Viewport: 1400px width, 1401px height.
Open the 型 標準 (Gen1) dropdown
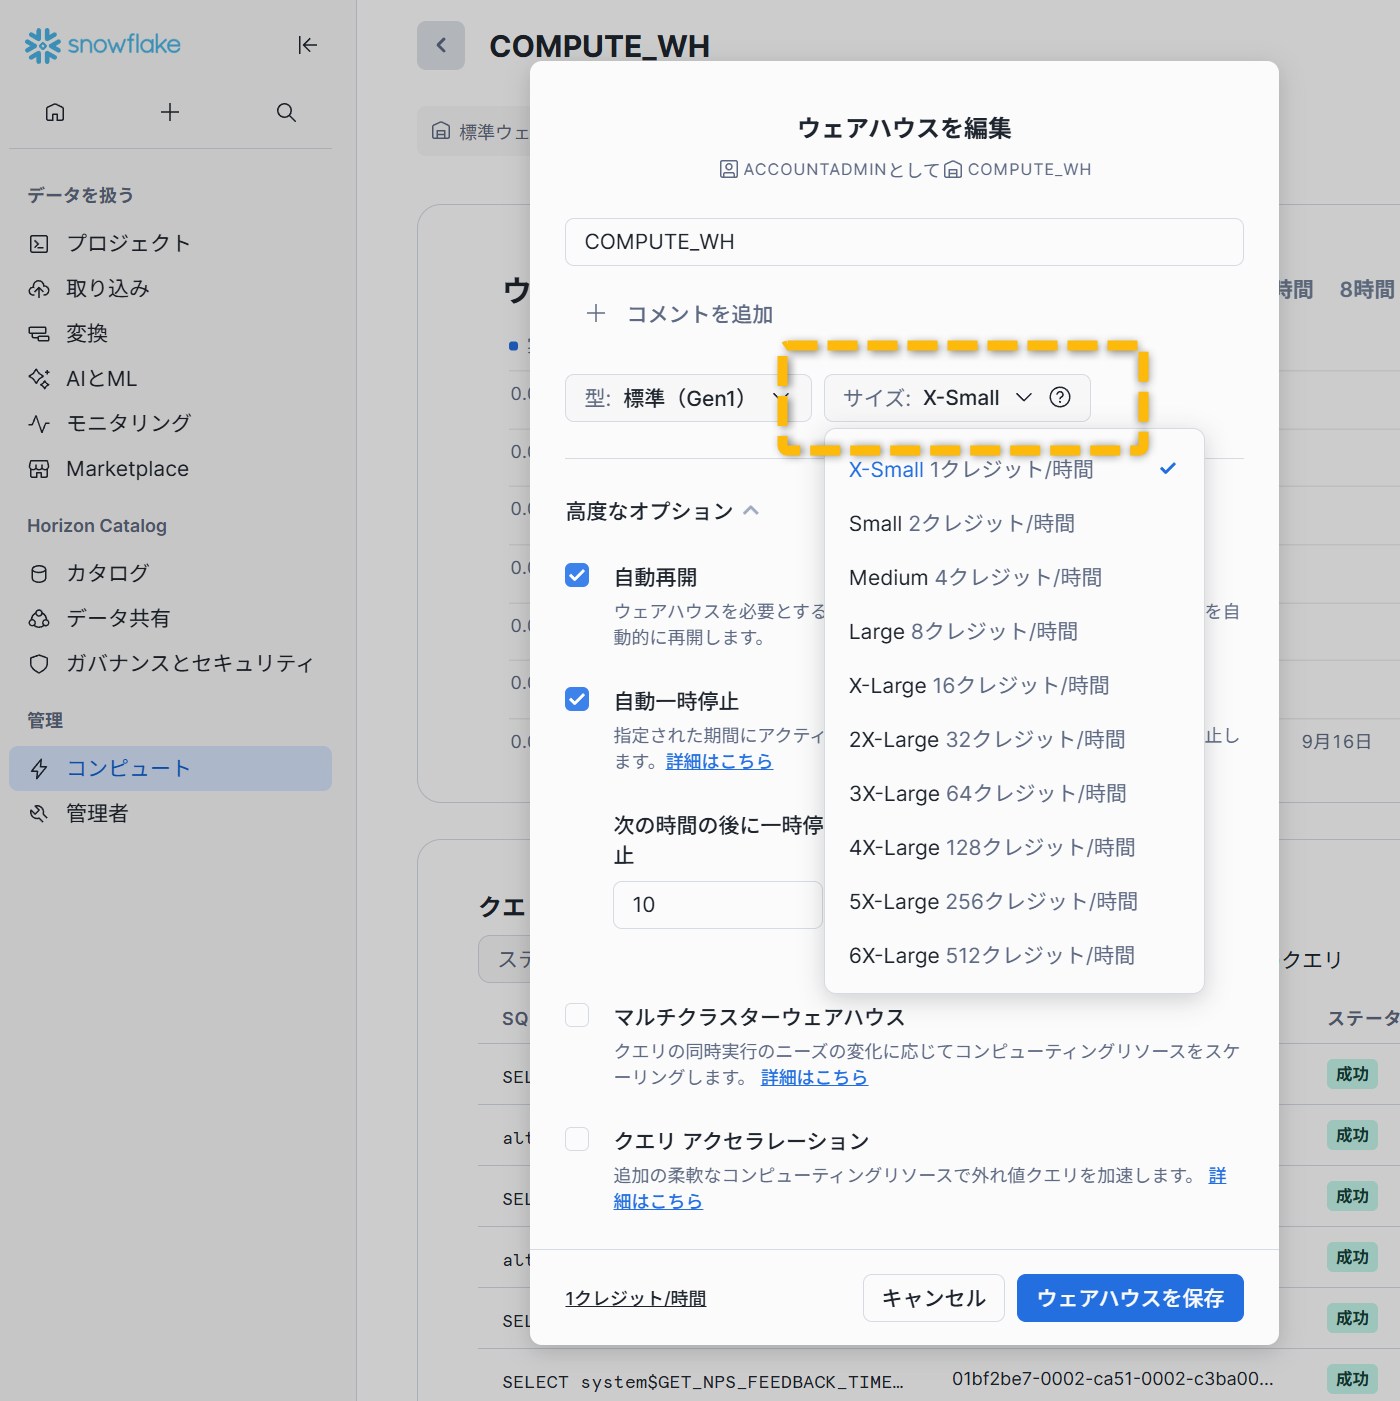pos(686,398)
